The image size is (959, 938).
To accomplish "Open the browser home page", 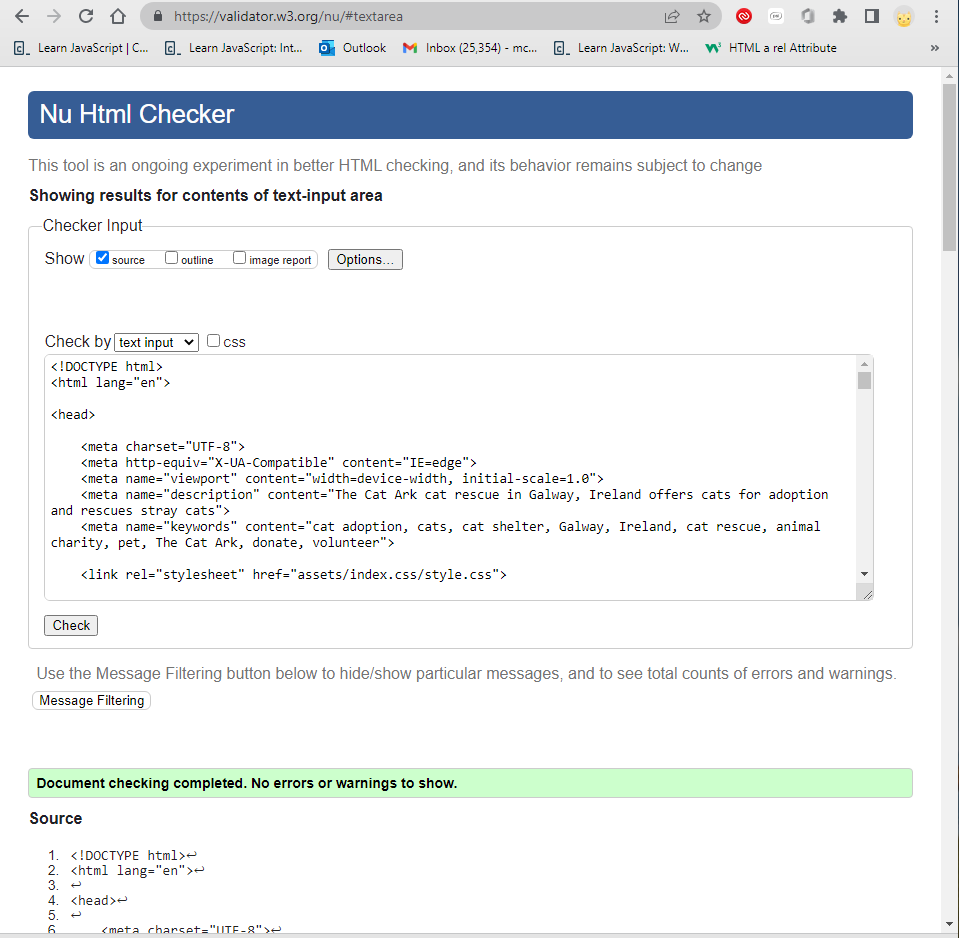I will [117, 17].
